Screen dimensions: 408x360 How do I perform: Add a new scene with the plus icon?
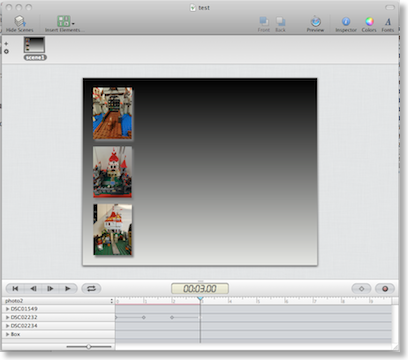[x=6, y=44]
